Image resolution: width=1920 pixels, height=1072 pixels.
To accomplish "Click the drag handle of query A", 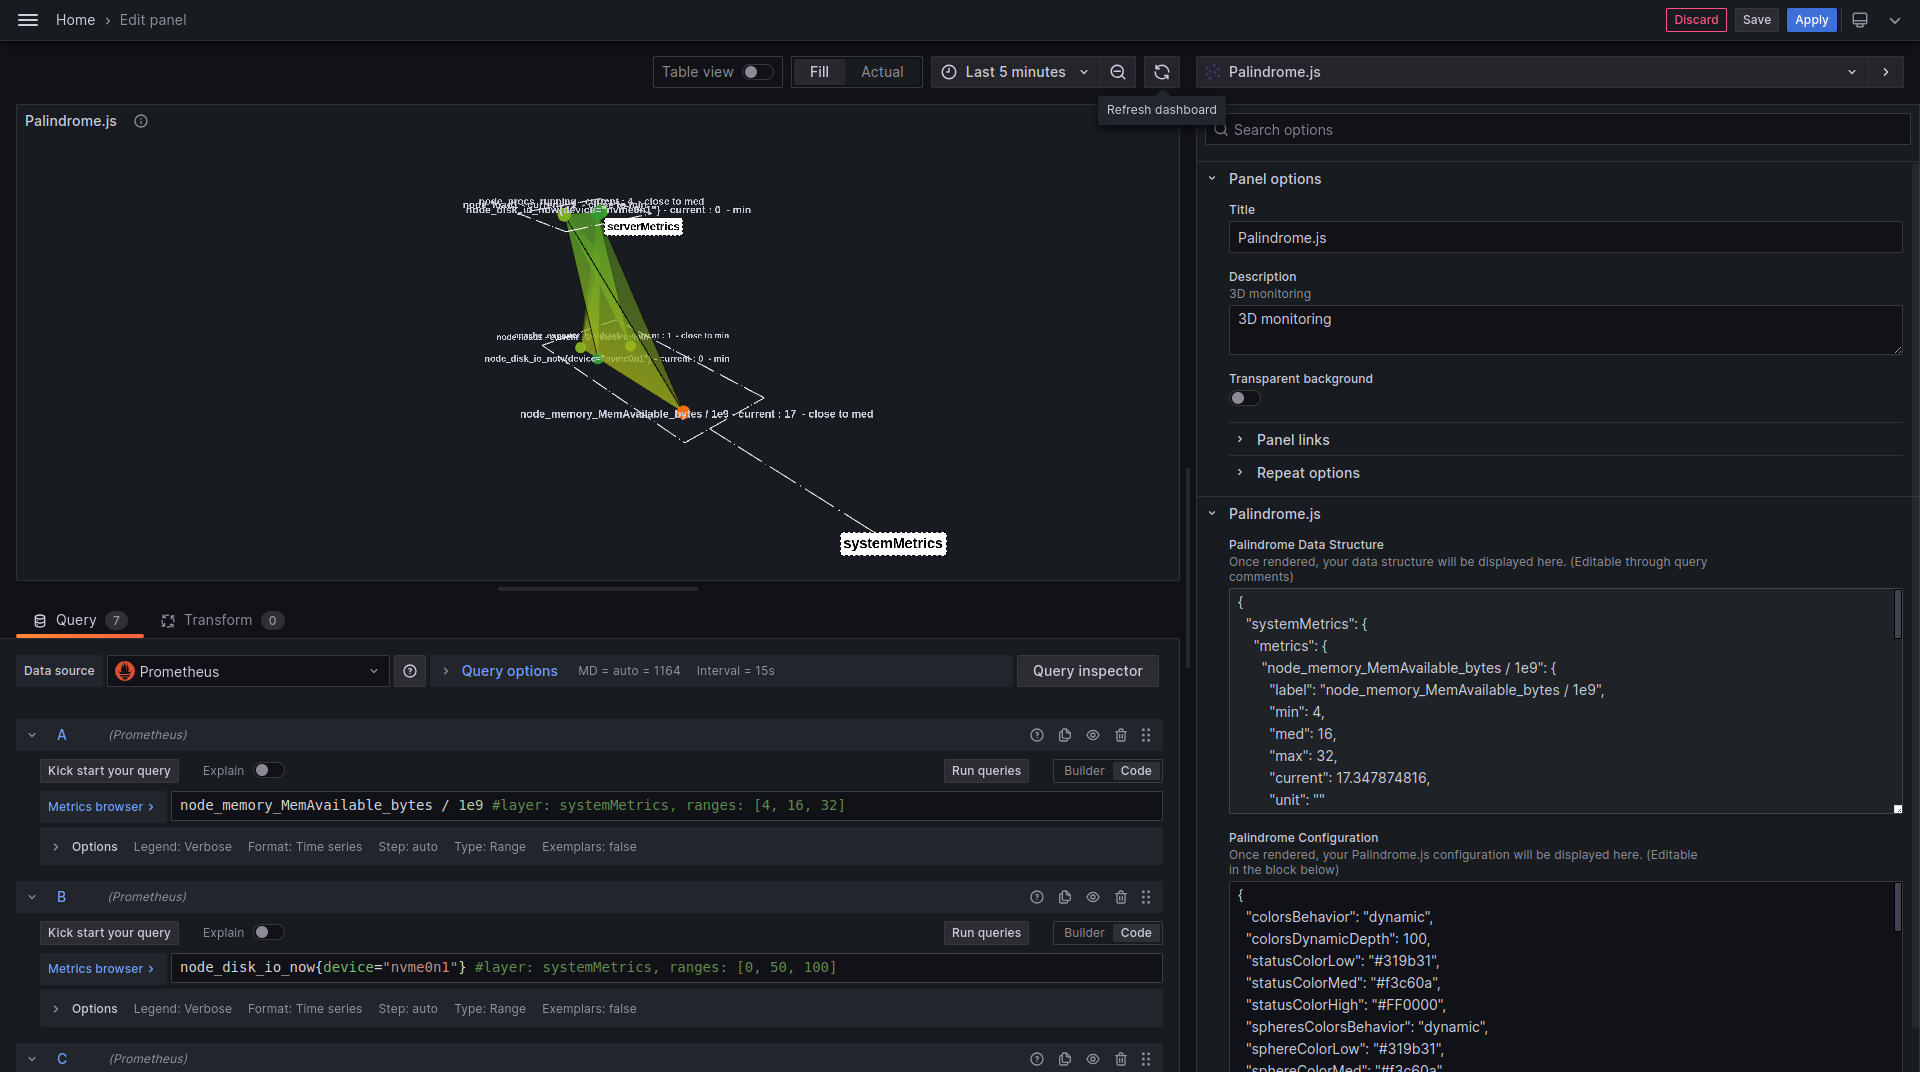I will pos(1146,735).
